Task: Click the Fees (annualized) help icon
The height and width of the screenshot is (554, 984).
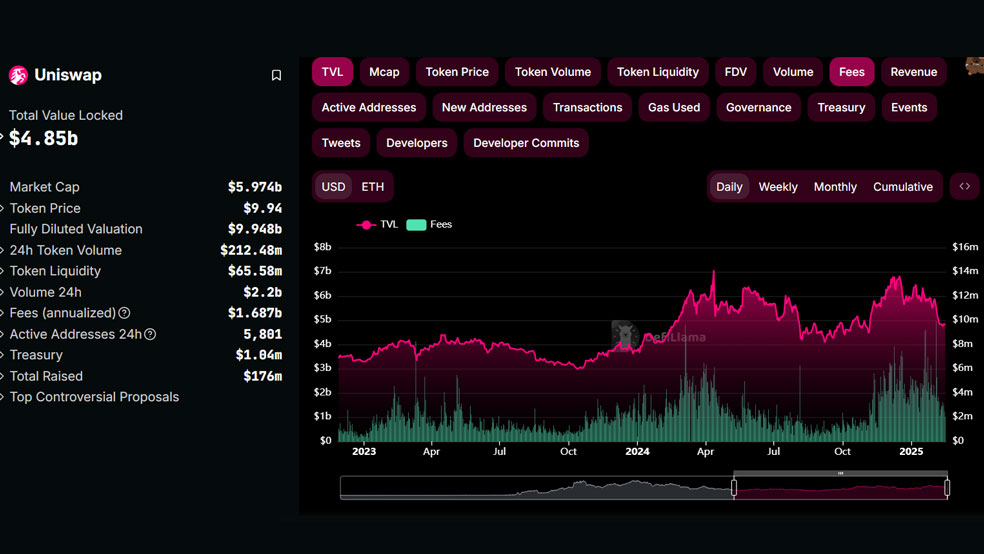Action: point(124,313)
